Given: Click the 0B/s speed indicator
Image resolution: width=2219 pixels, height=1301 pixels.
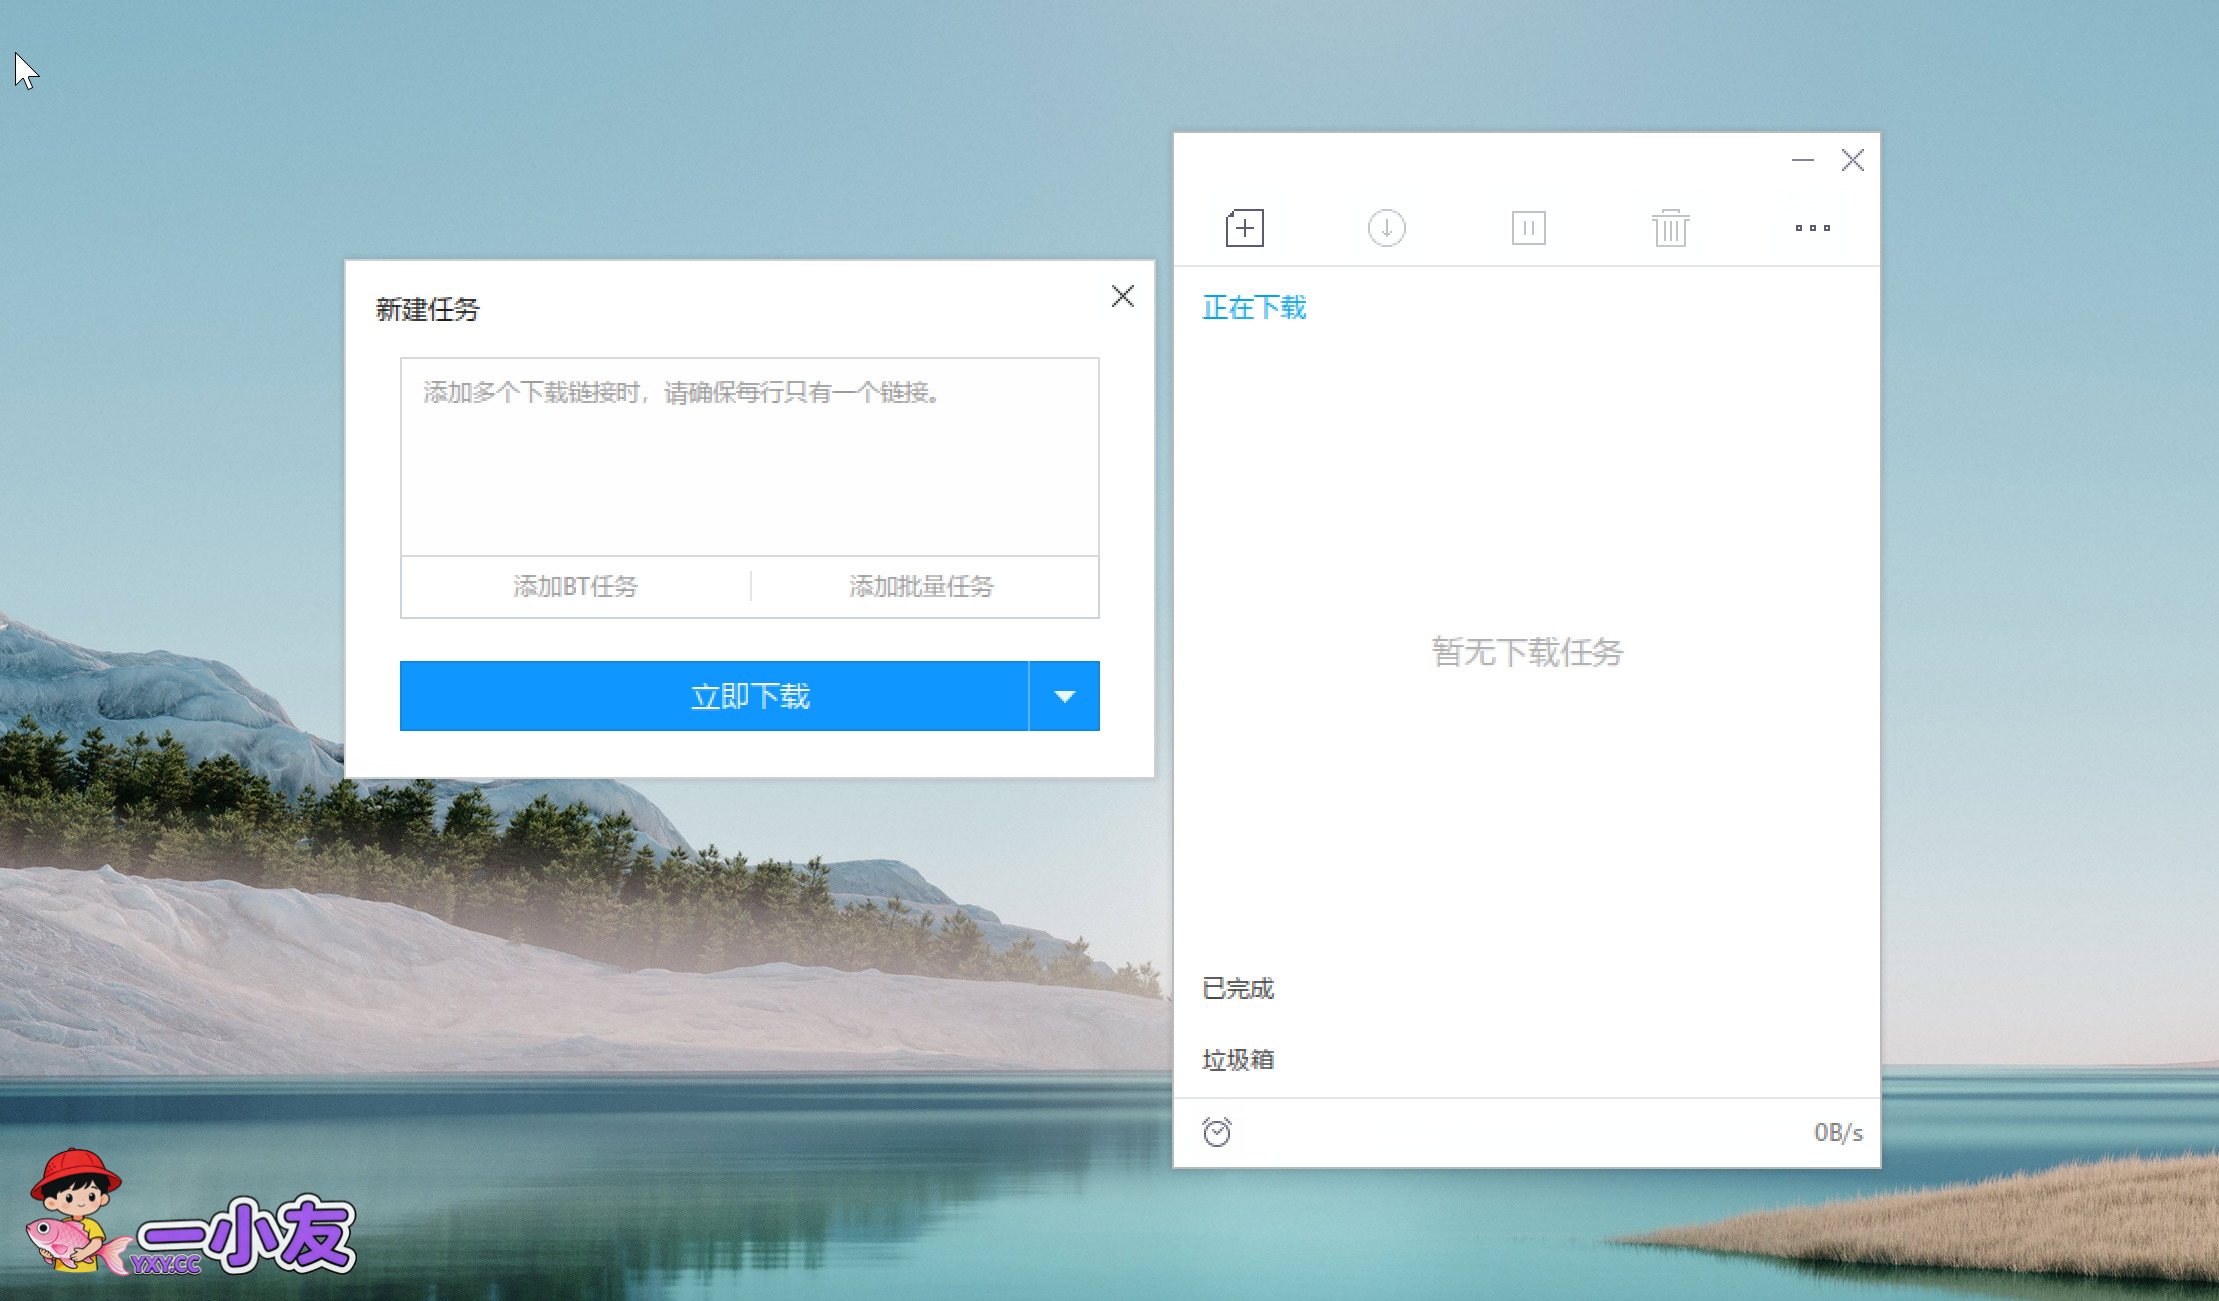Looking at the screenshot, I should 1838,1132.
